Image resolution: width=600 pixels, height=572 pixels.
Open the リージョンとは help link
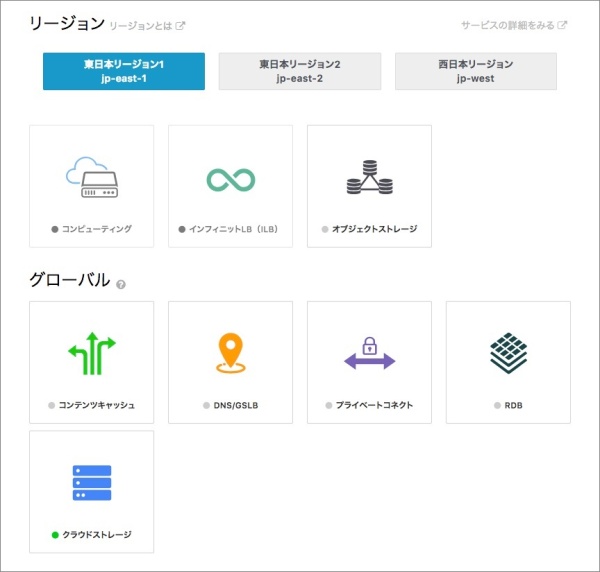coord(146,25)
